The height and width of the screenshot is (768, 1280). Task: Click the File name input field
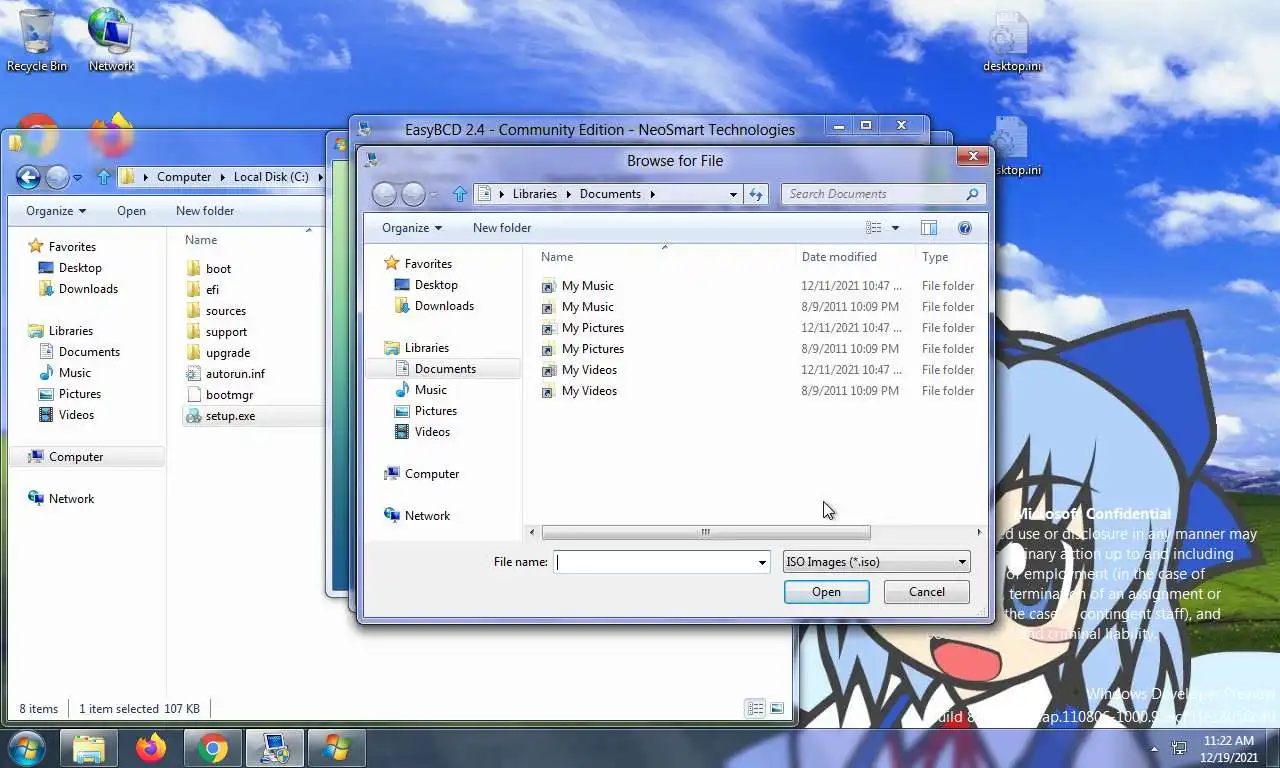[655, 562]
